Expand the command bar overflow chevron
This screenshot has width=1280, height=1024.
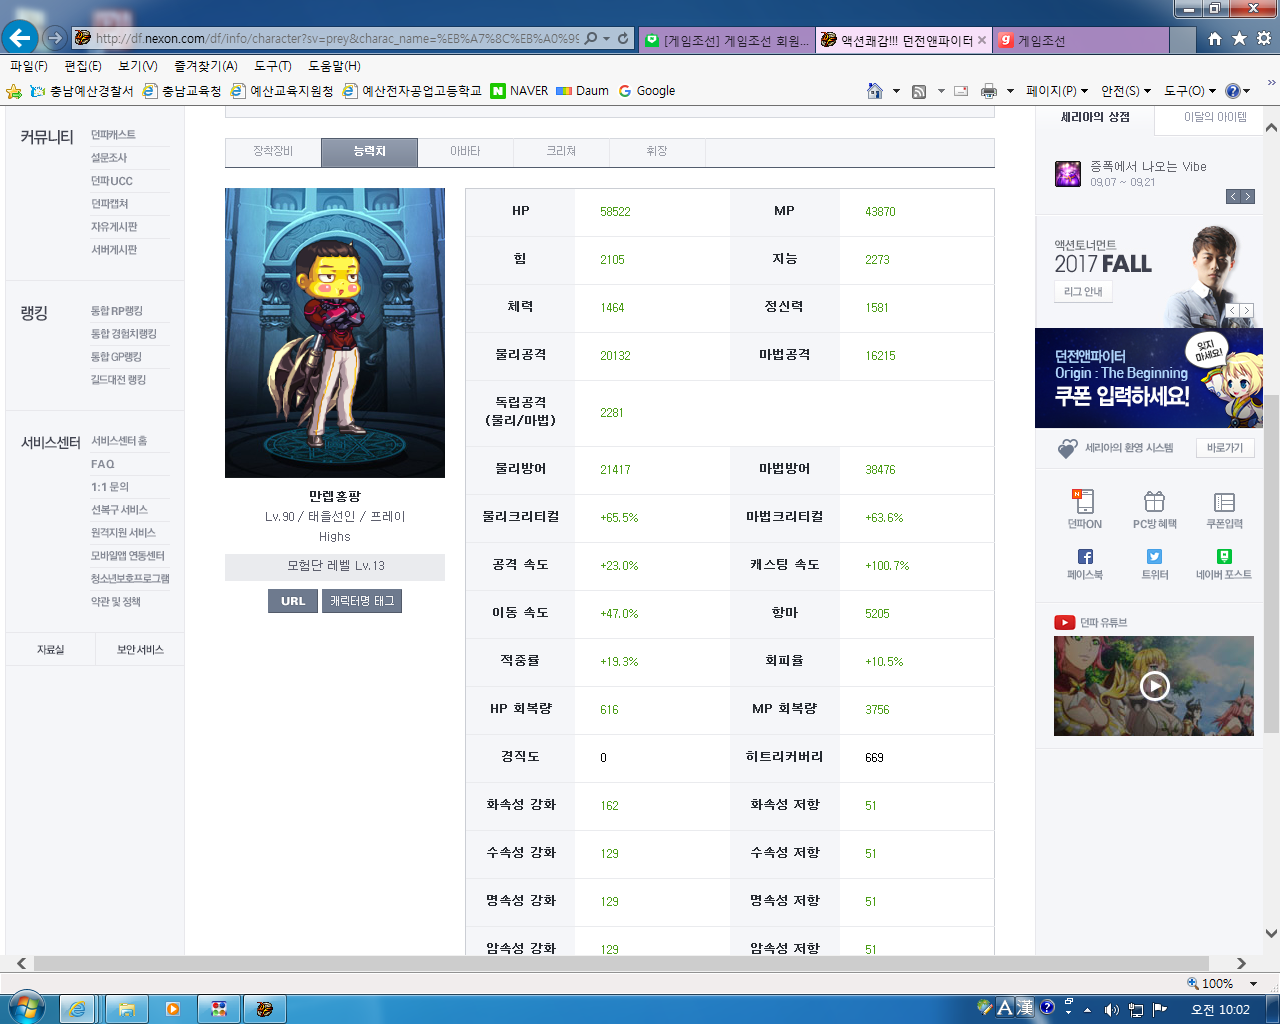coord(1272,83)
